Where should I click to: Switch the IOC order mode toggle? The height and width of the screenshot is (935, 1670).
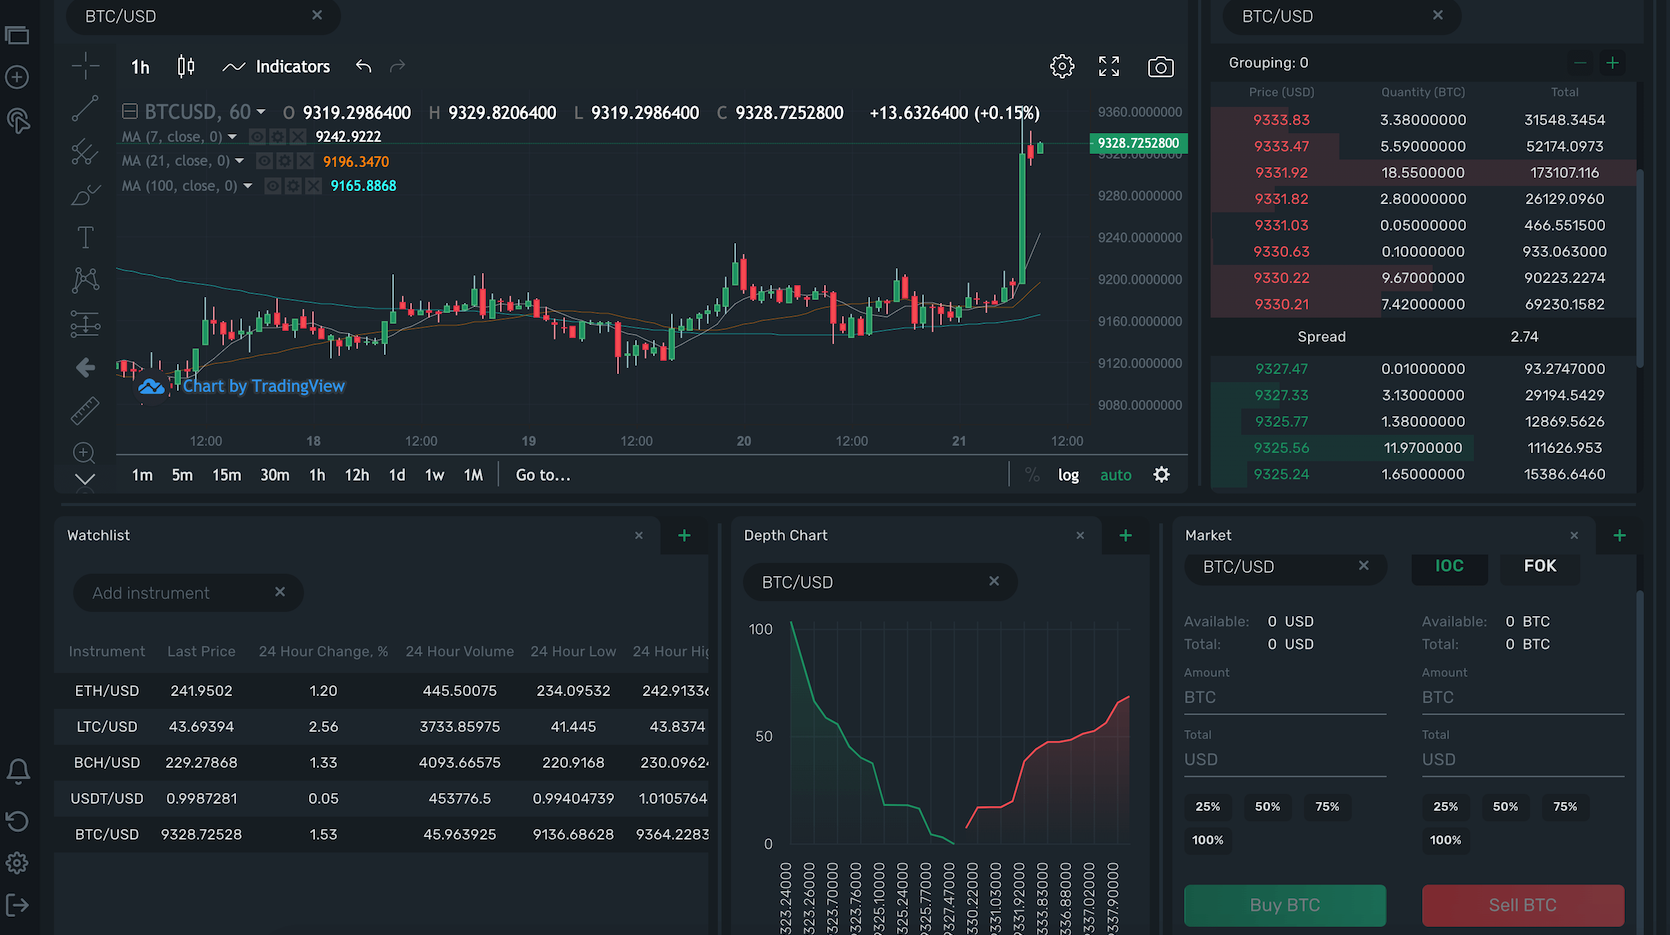(1449, 566)
